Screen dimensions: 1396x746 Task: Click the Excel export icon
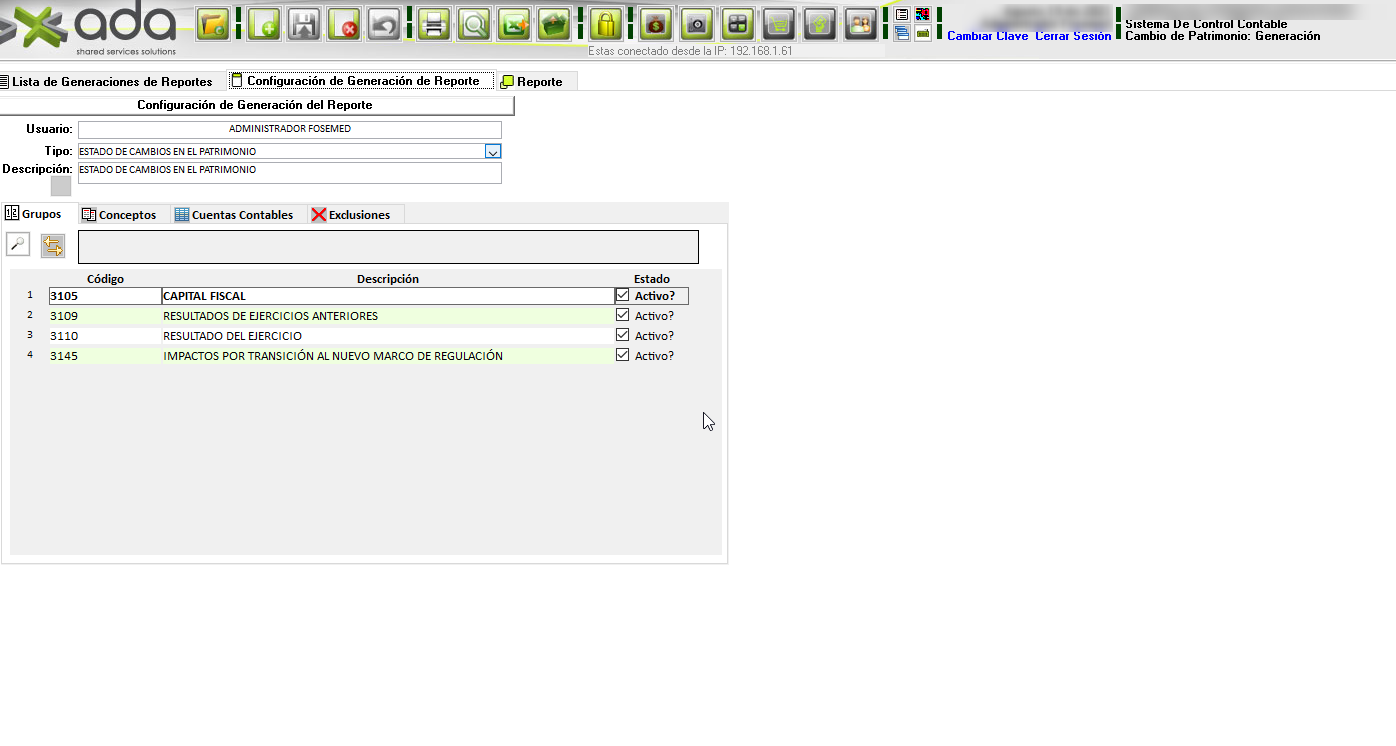pyautogui.click(x=514, y=24)
